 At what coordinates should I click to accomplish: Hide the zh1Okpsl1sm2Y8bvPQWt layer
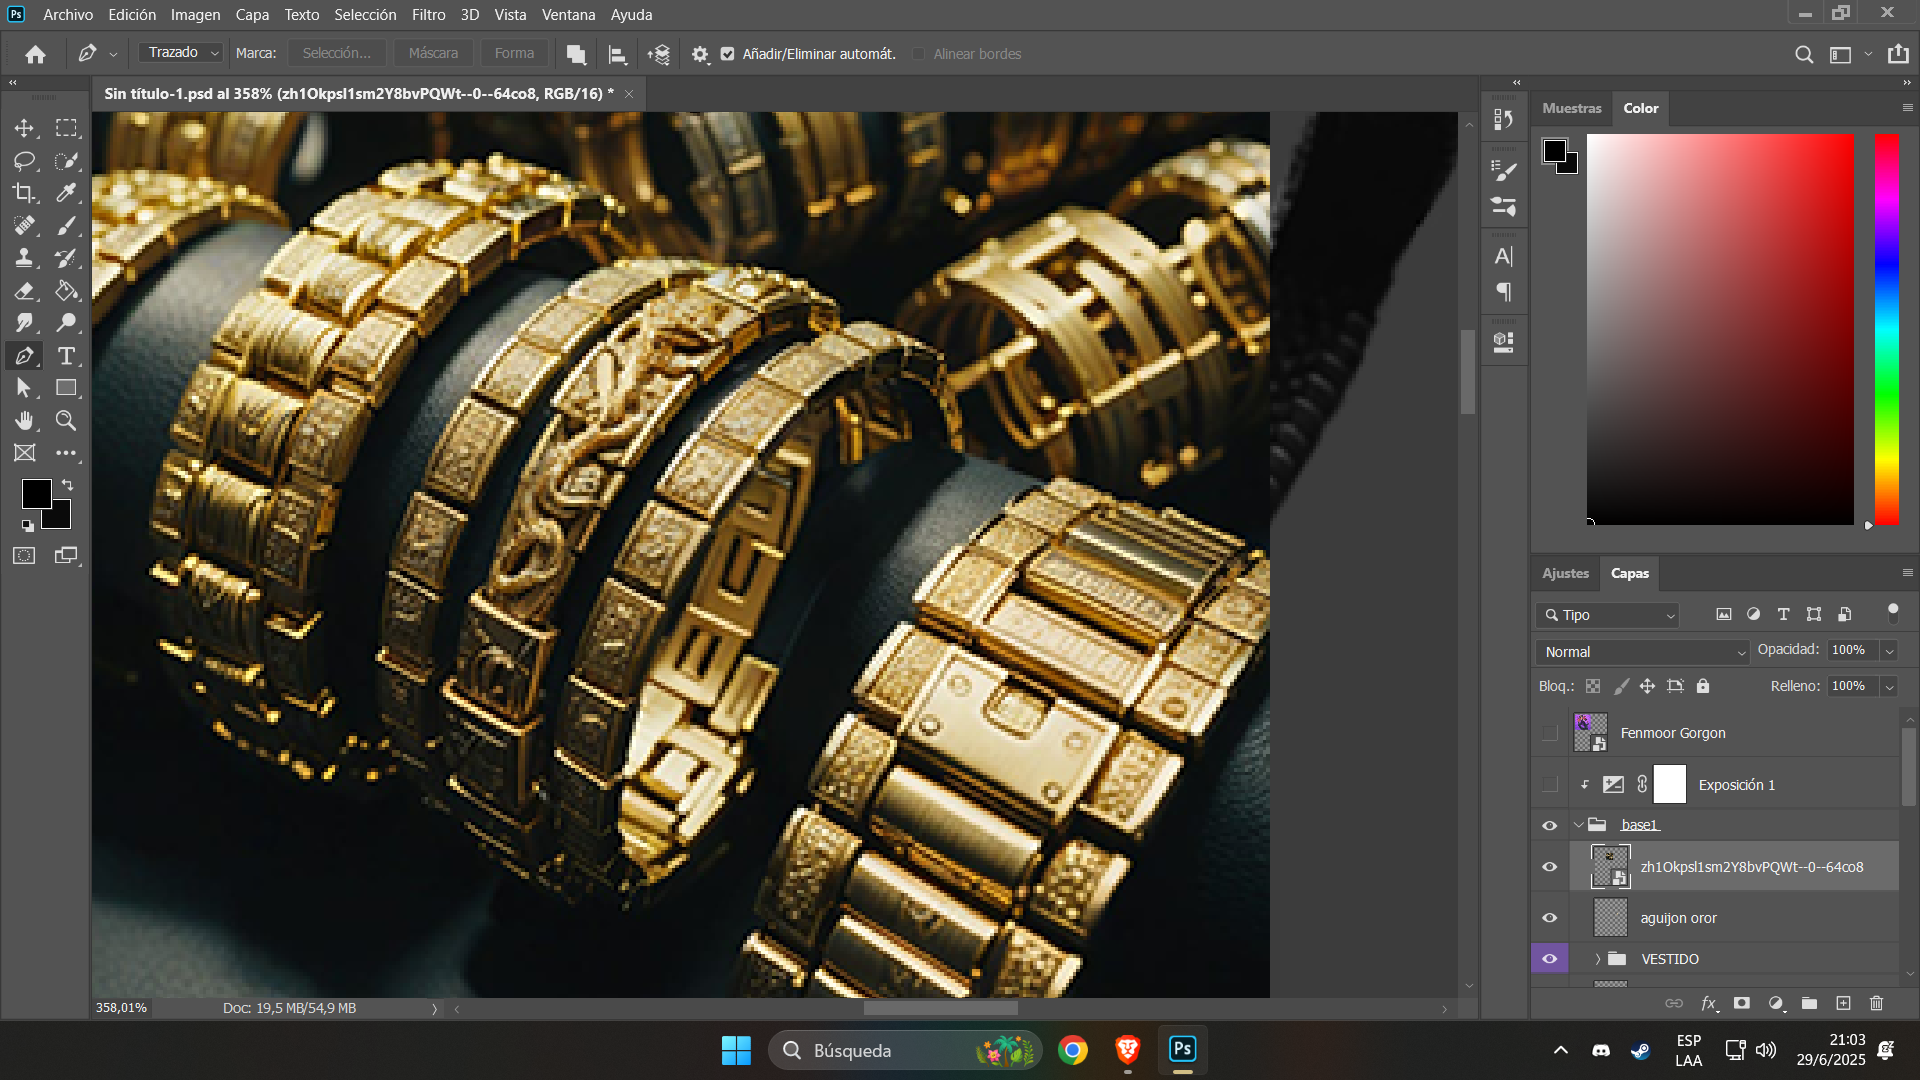[x=1550, y=867]
